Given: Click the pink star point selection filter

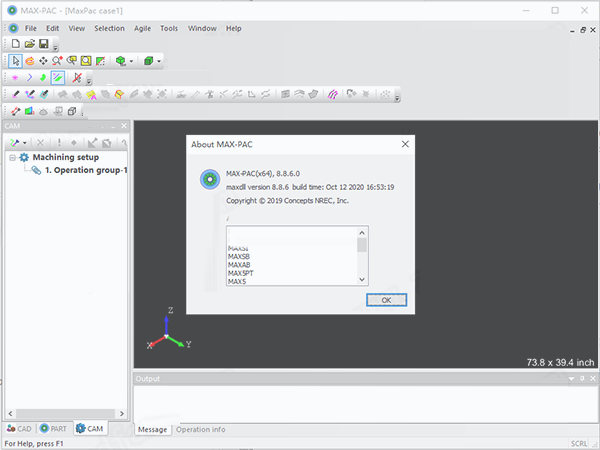Looking at the screenshot, I should pos(15,78).
